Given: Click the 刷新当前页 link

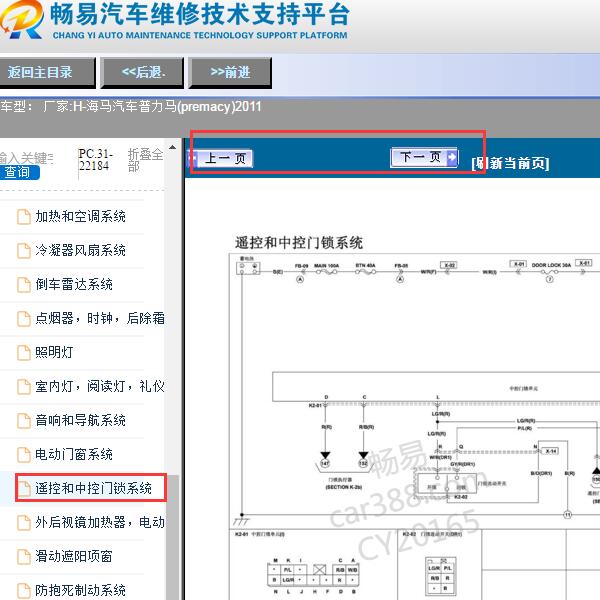Looking at the screenshot, I should pos(510,163).
